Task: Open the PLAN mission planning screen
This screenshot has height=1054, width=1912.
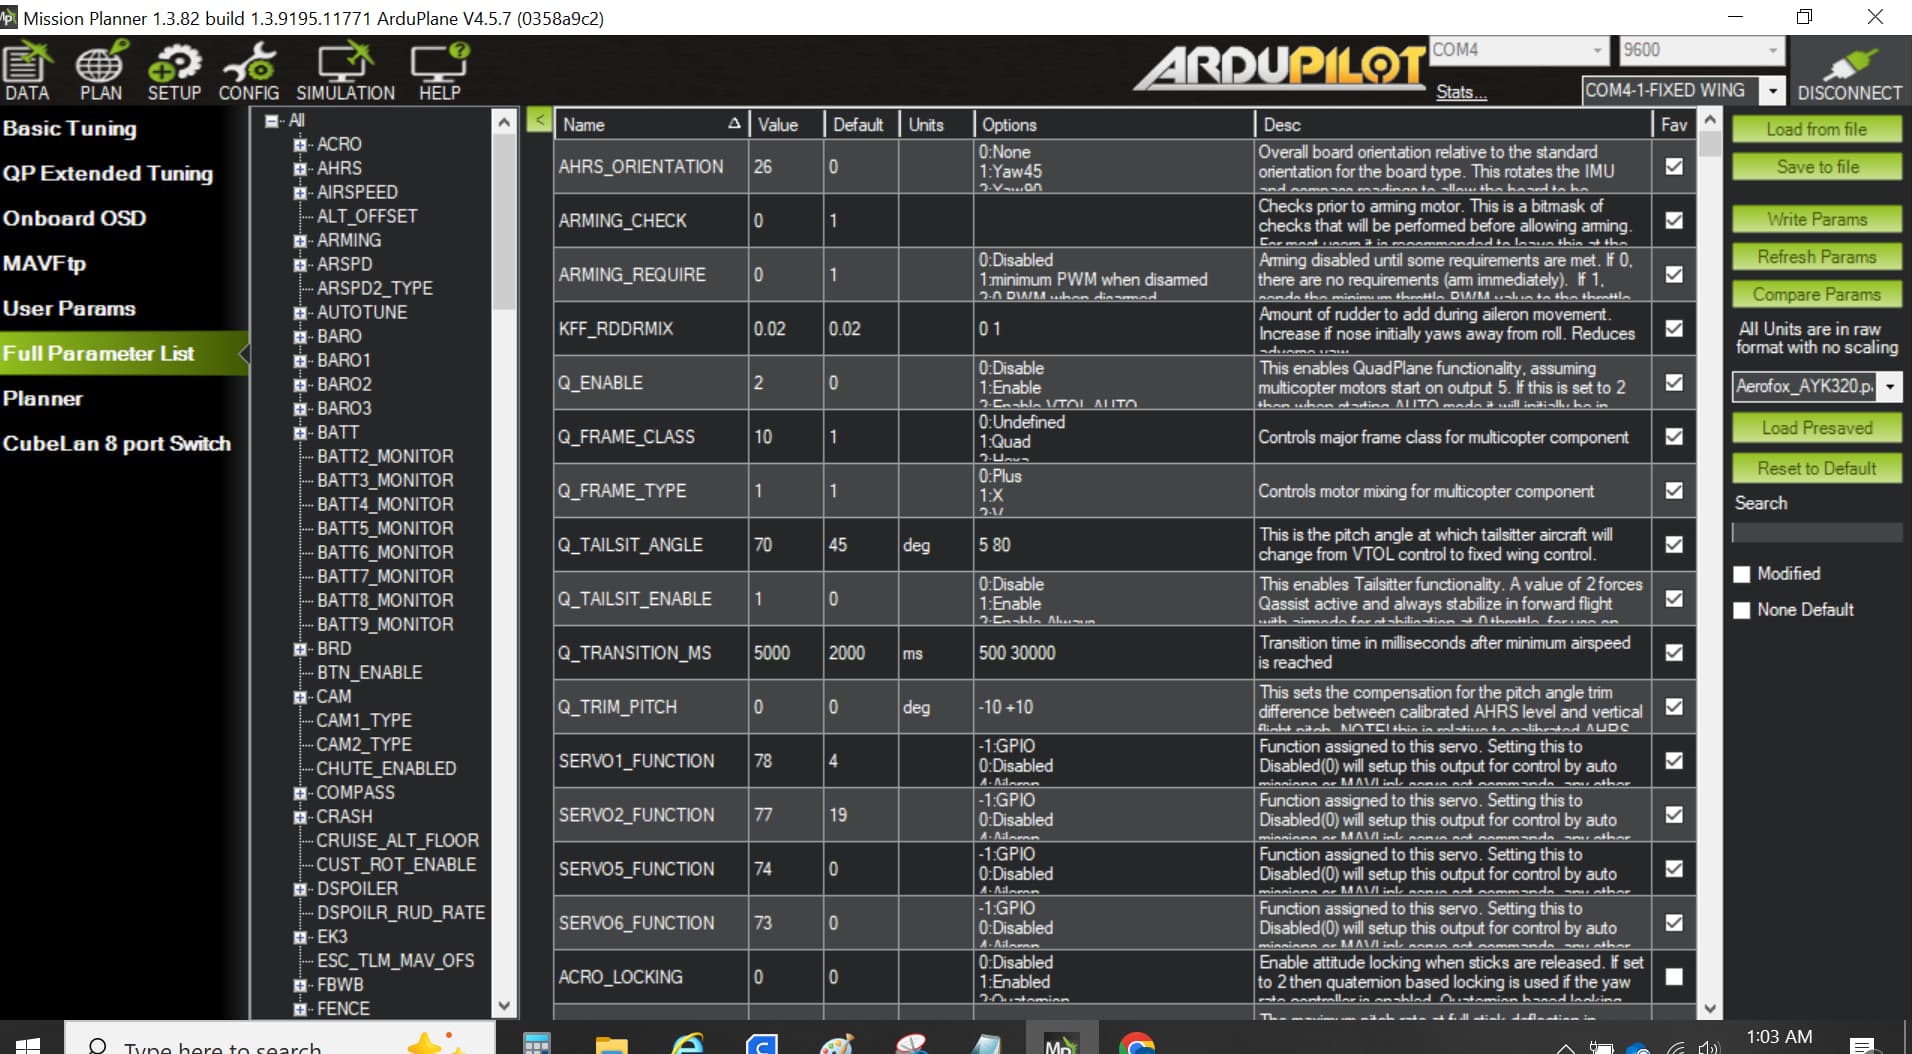Action: pyautogui.click(x=101, y=72)
